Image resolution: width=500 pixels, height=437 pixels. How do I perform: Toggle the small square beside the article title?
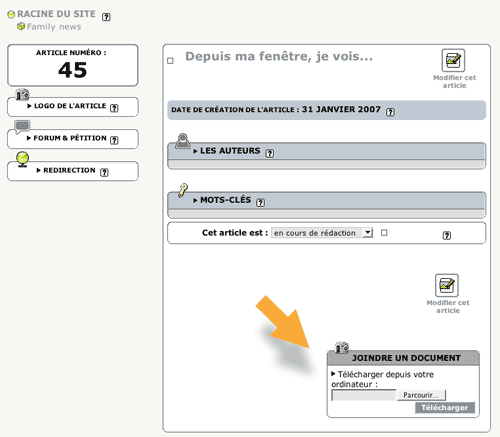170,61
